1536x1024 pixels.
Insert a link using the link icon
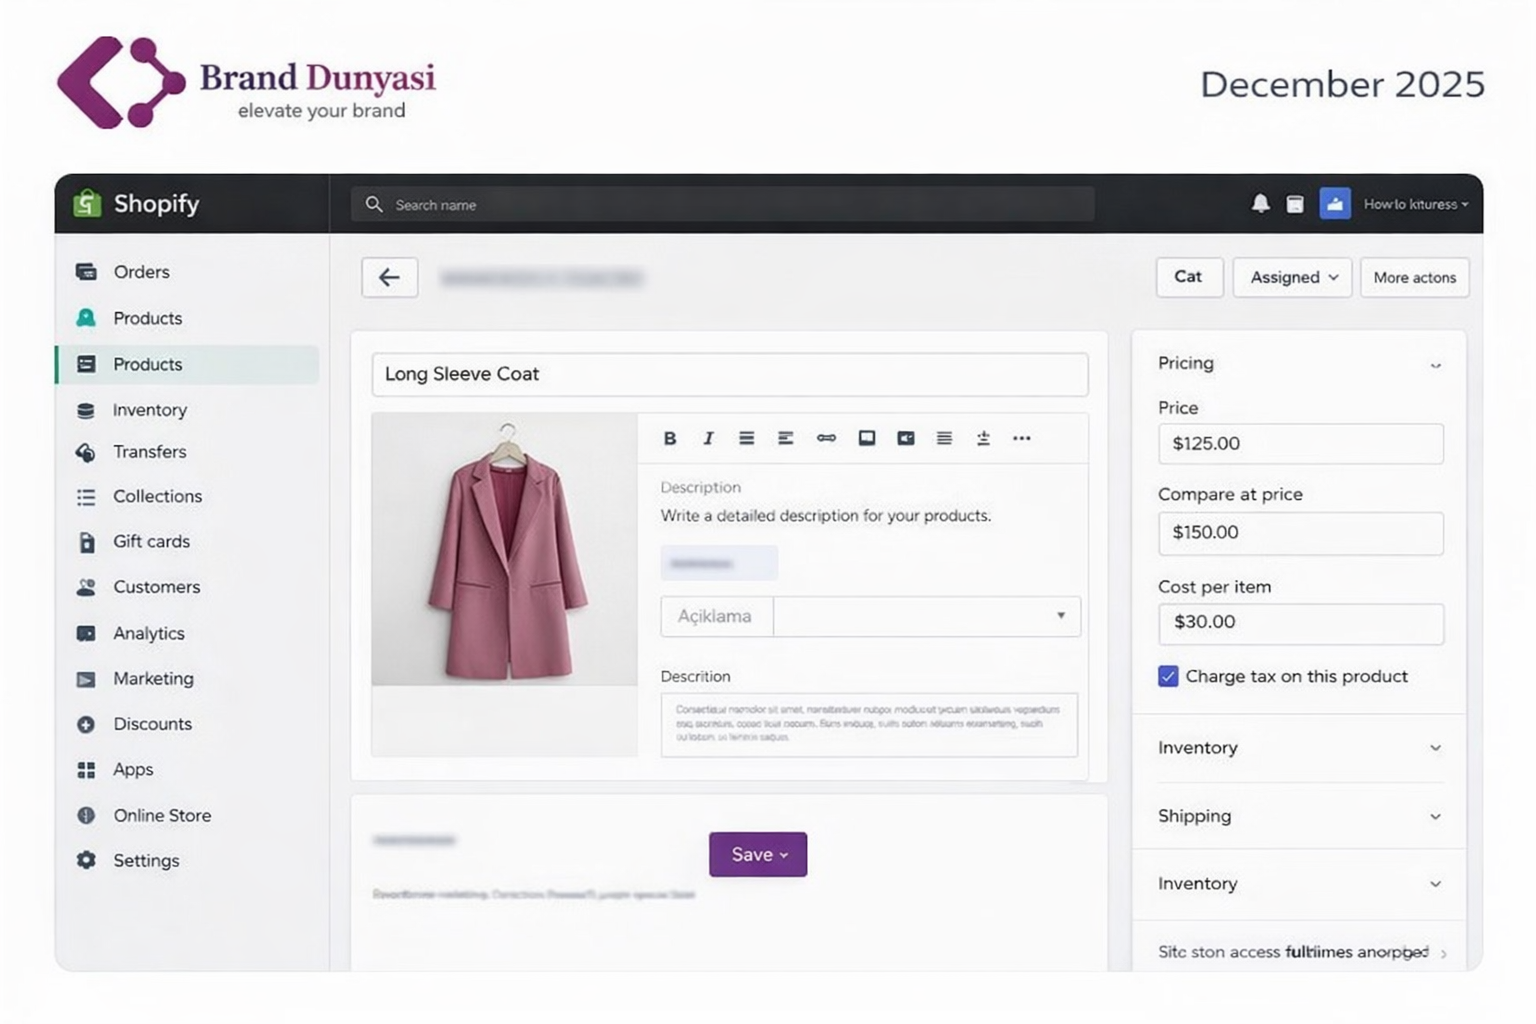click(826, 438)
